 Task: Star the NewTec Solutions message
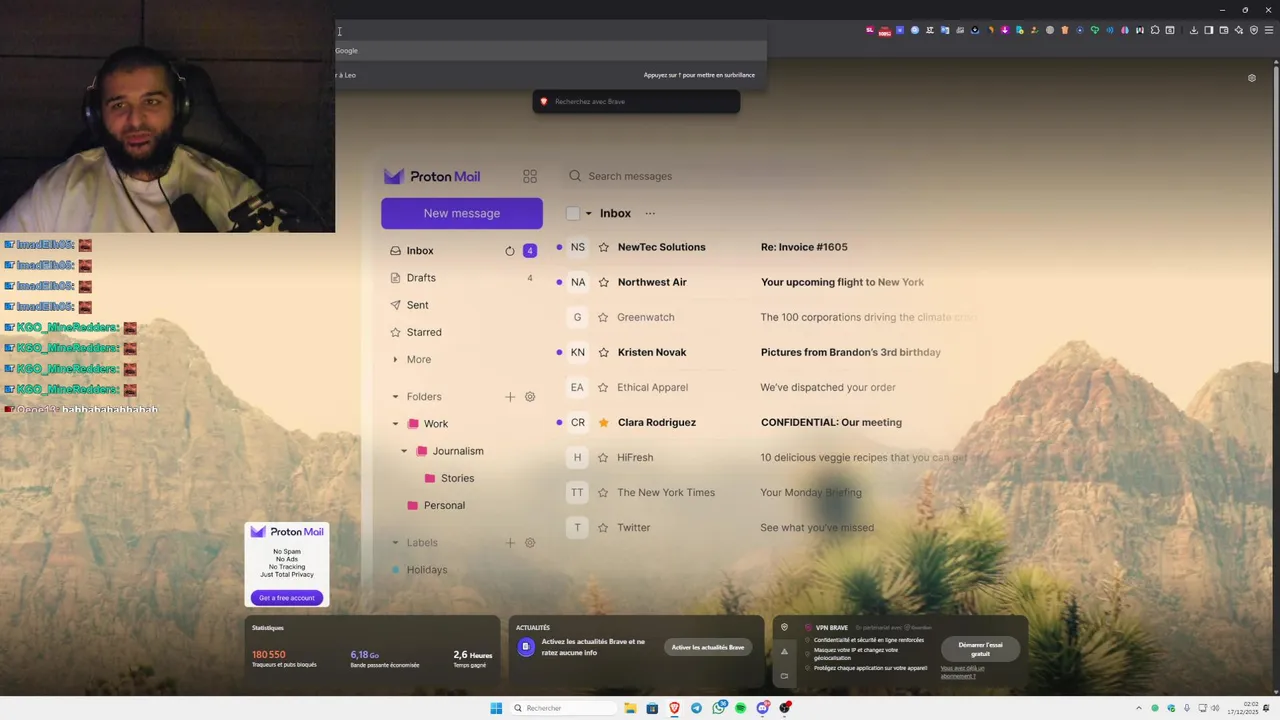tap(604, 247)
